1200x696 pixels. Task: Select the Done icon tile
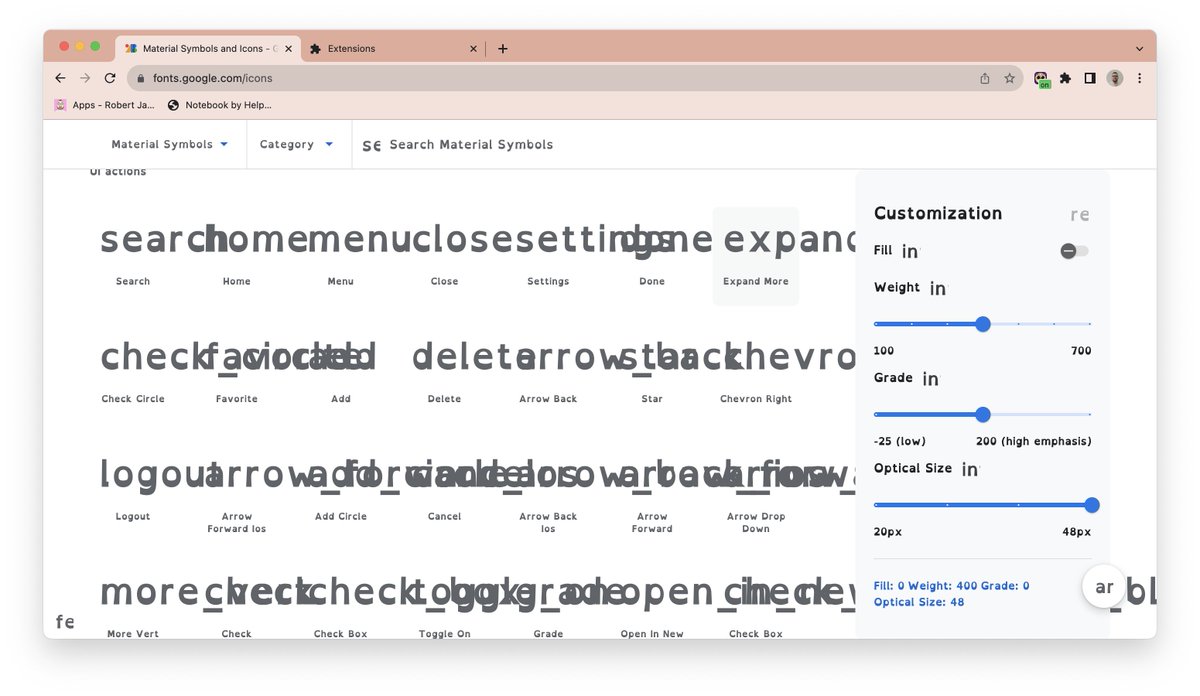pos(652,256)
